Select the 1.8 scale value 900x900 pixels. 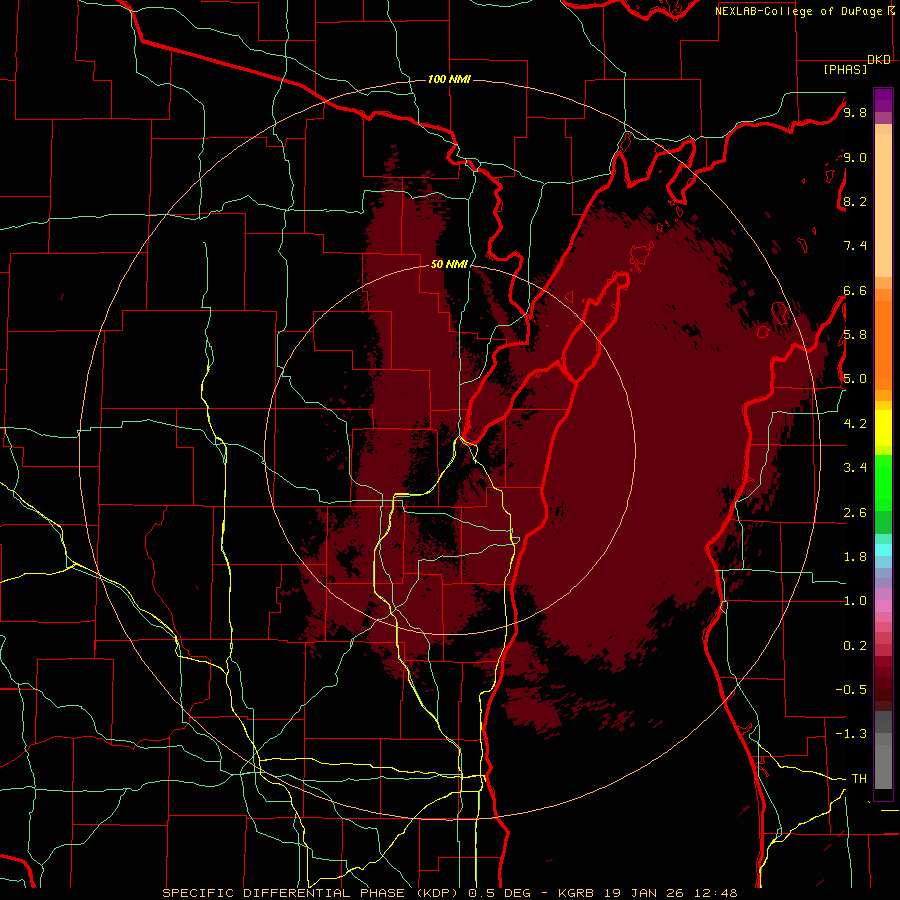click(x=855, y=557)
